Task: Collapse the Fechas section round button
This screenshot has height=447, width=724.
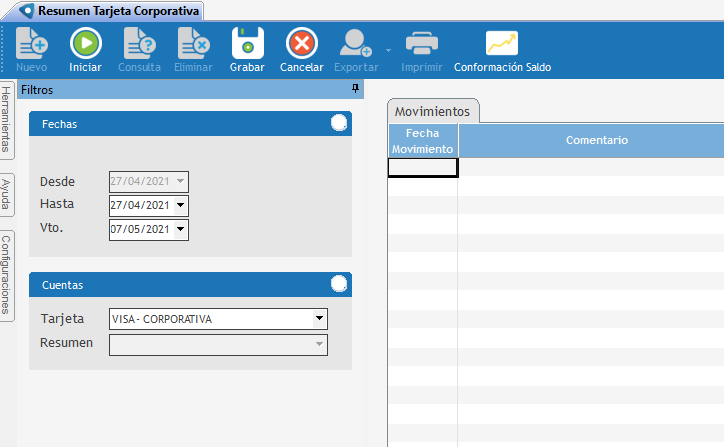Action: pos(339,124)
